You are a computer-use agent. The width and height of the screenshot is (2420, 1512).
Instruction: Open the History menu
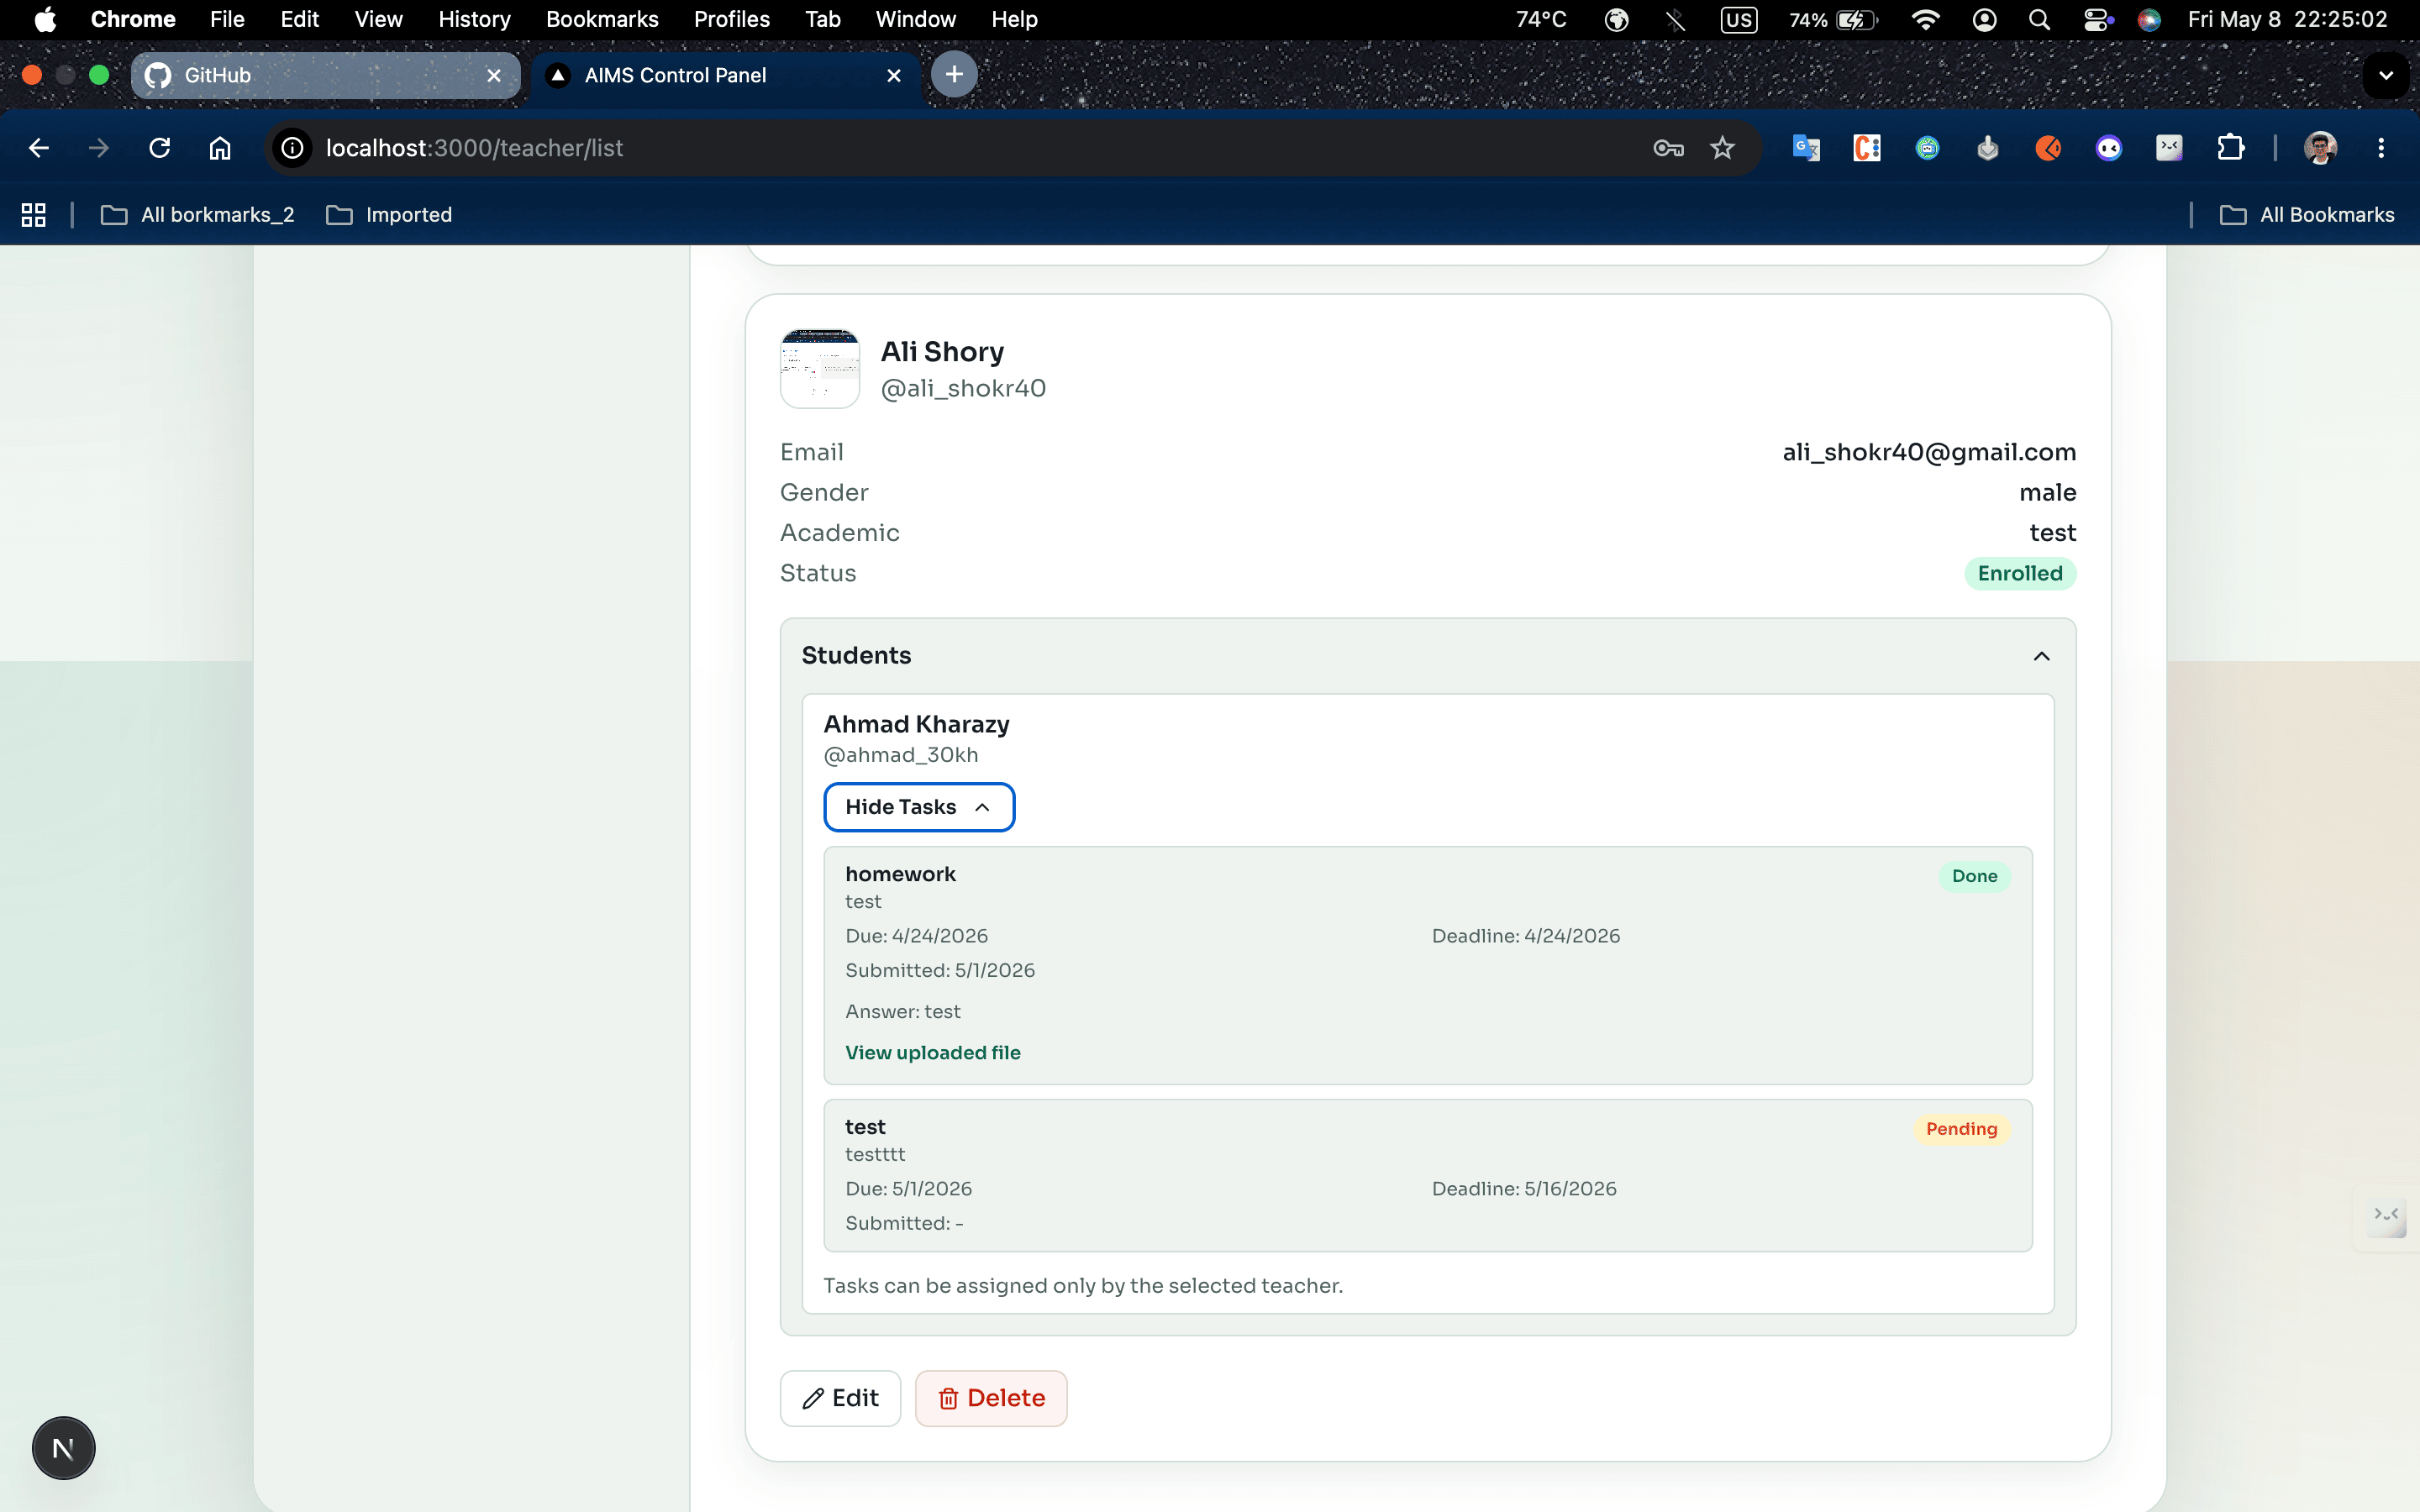point(474,20)
